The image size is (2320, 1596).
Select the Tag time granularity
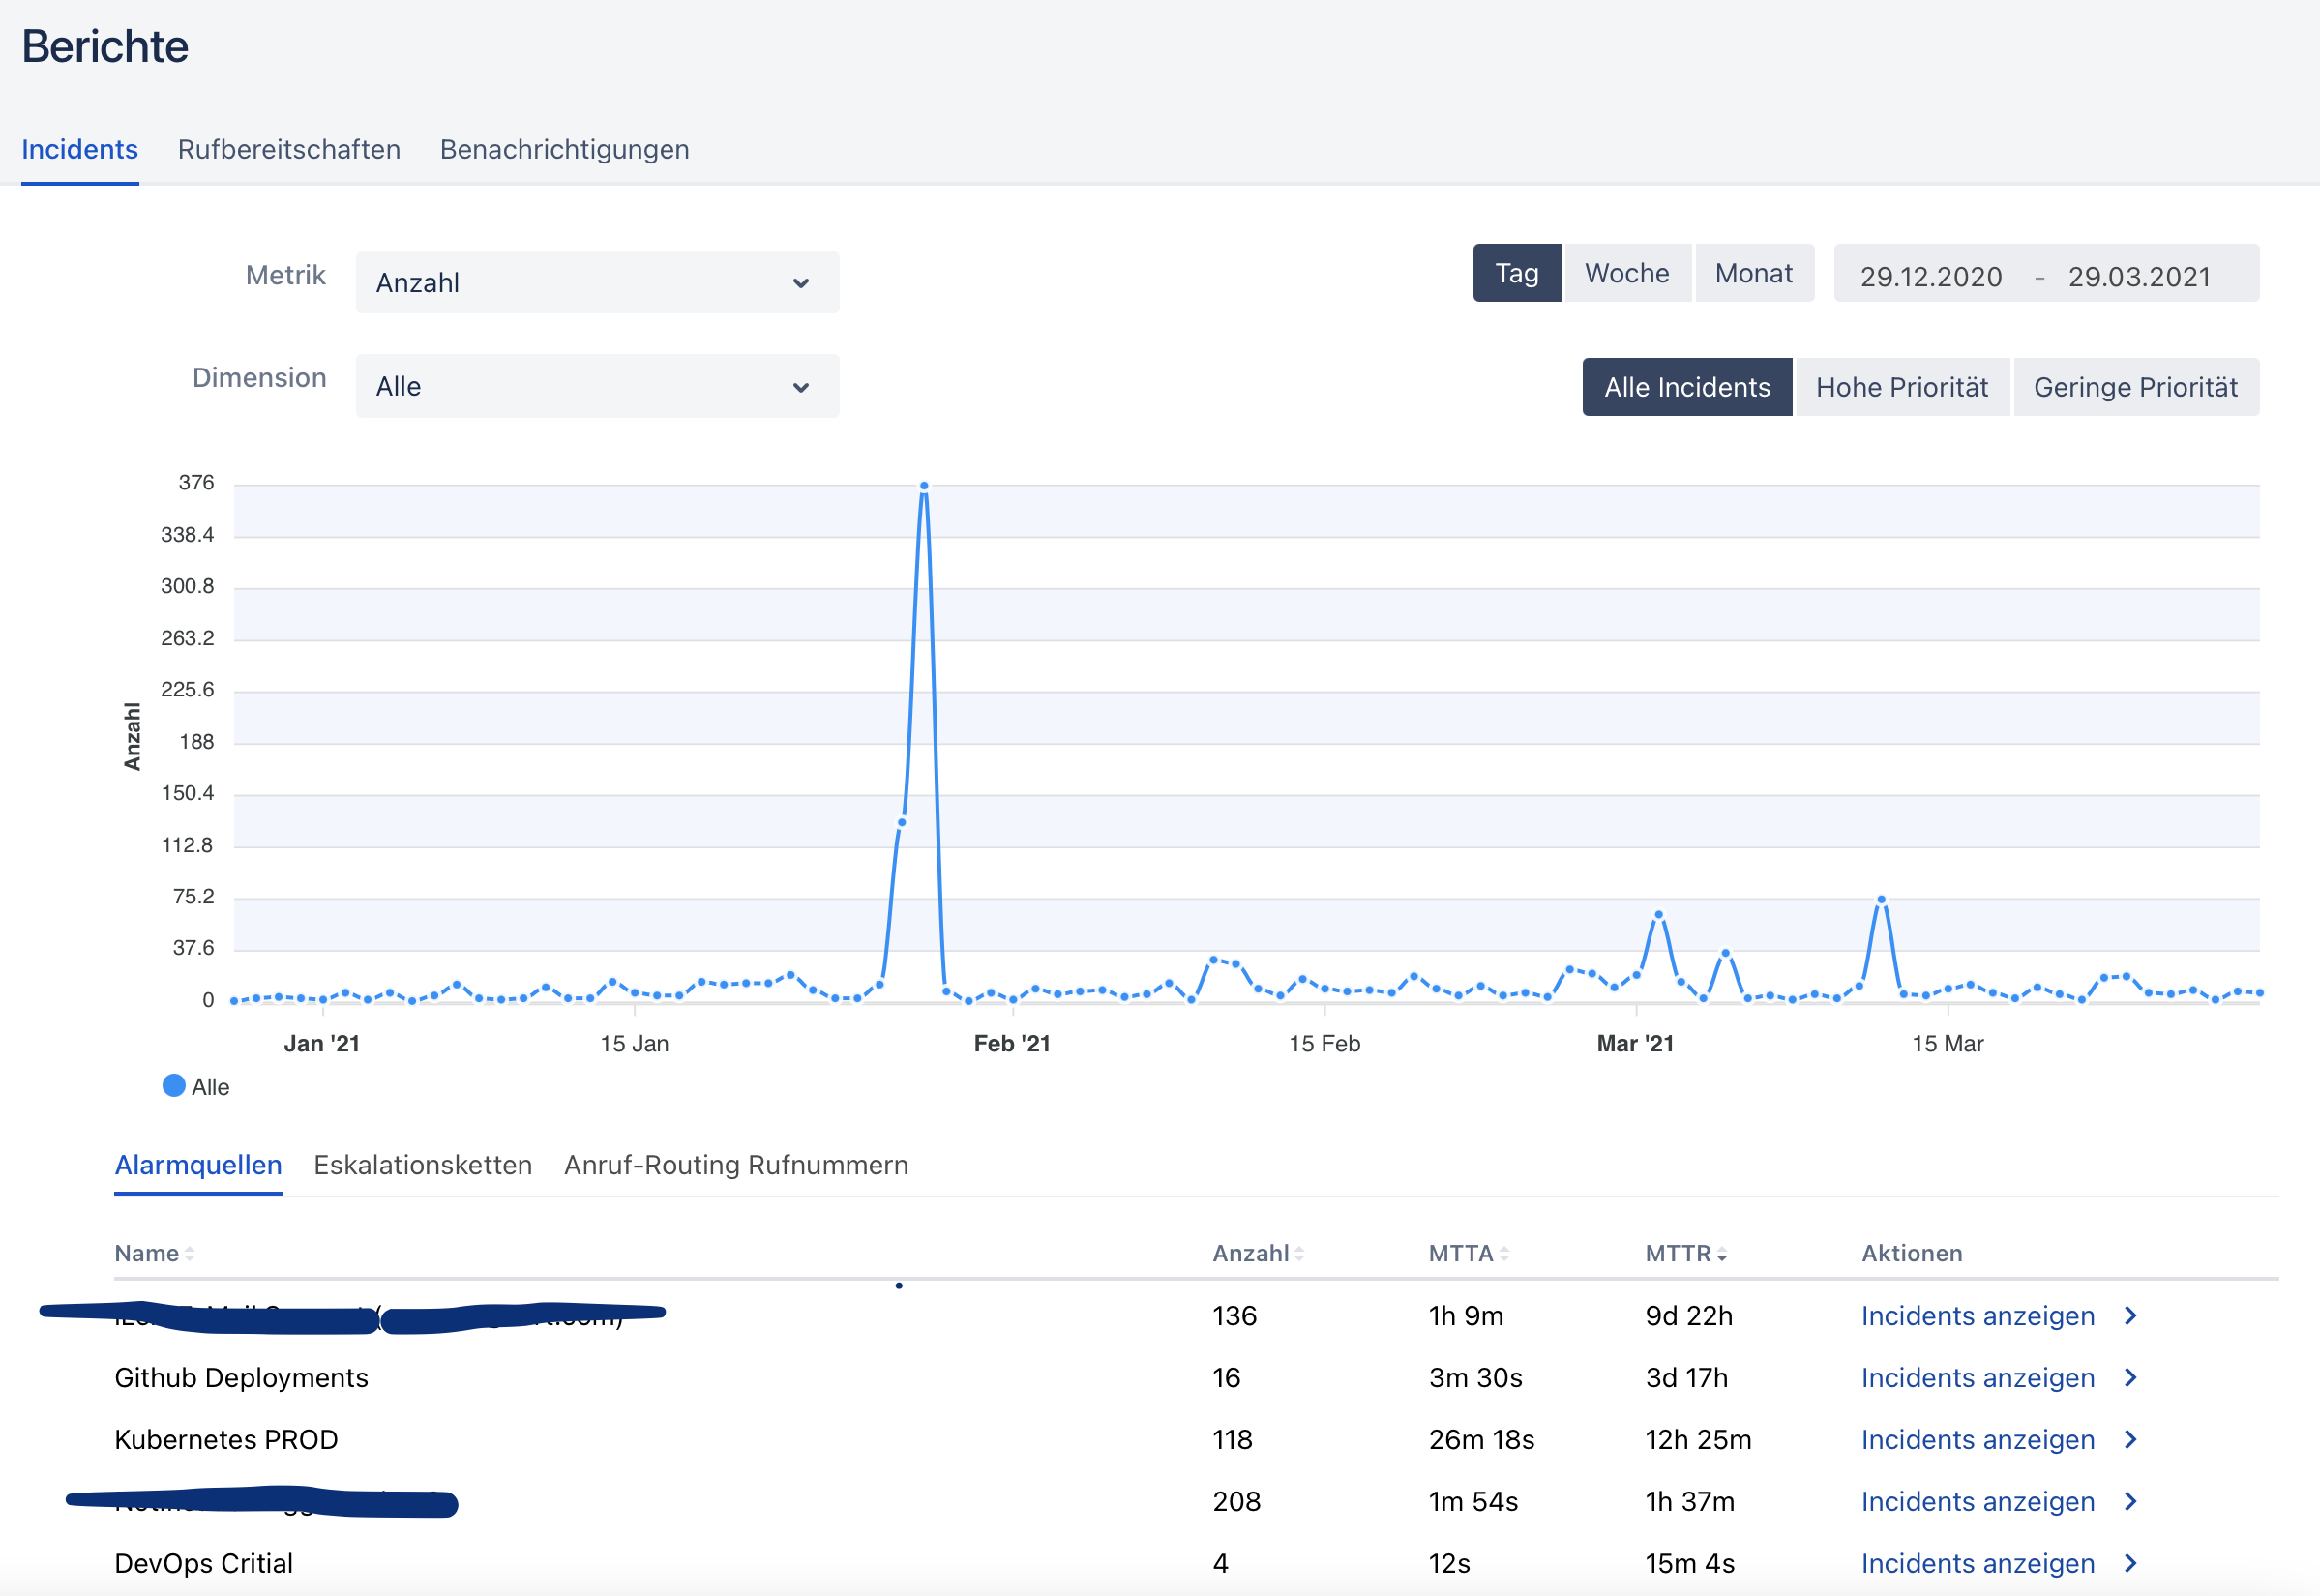[1516, 273]
